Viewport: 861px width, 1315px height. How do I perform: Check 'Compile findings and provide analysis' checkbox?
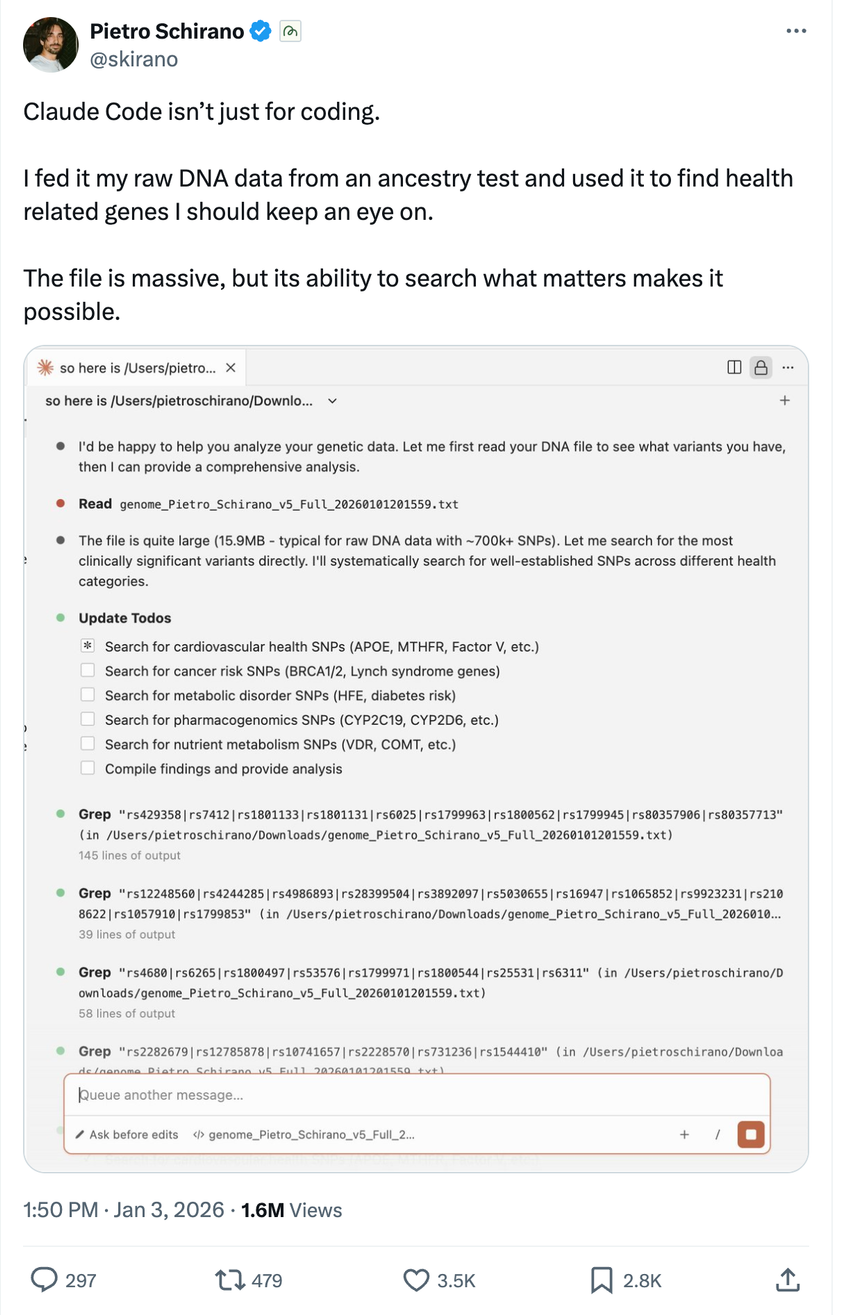coord(88,769)
